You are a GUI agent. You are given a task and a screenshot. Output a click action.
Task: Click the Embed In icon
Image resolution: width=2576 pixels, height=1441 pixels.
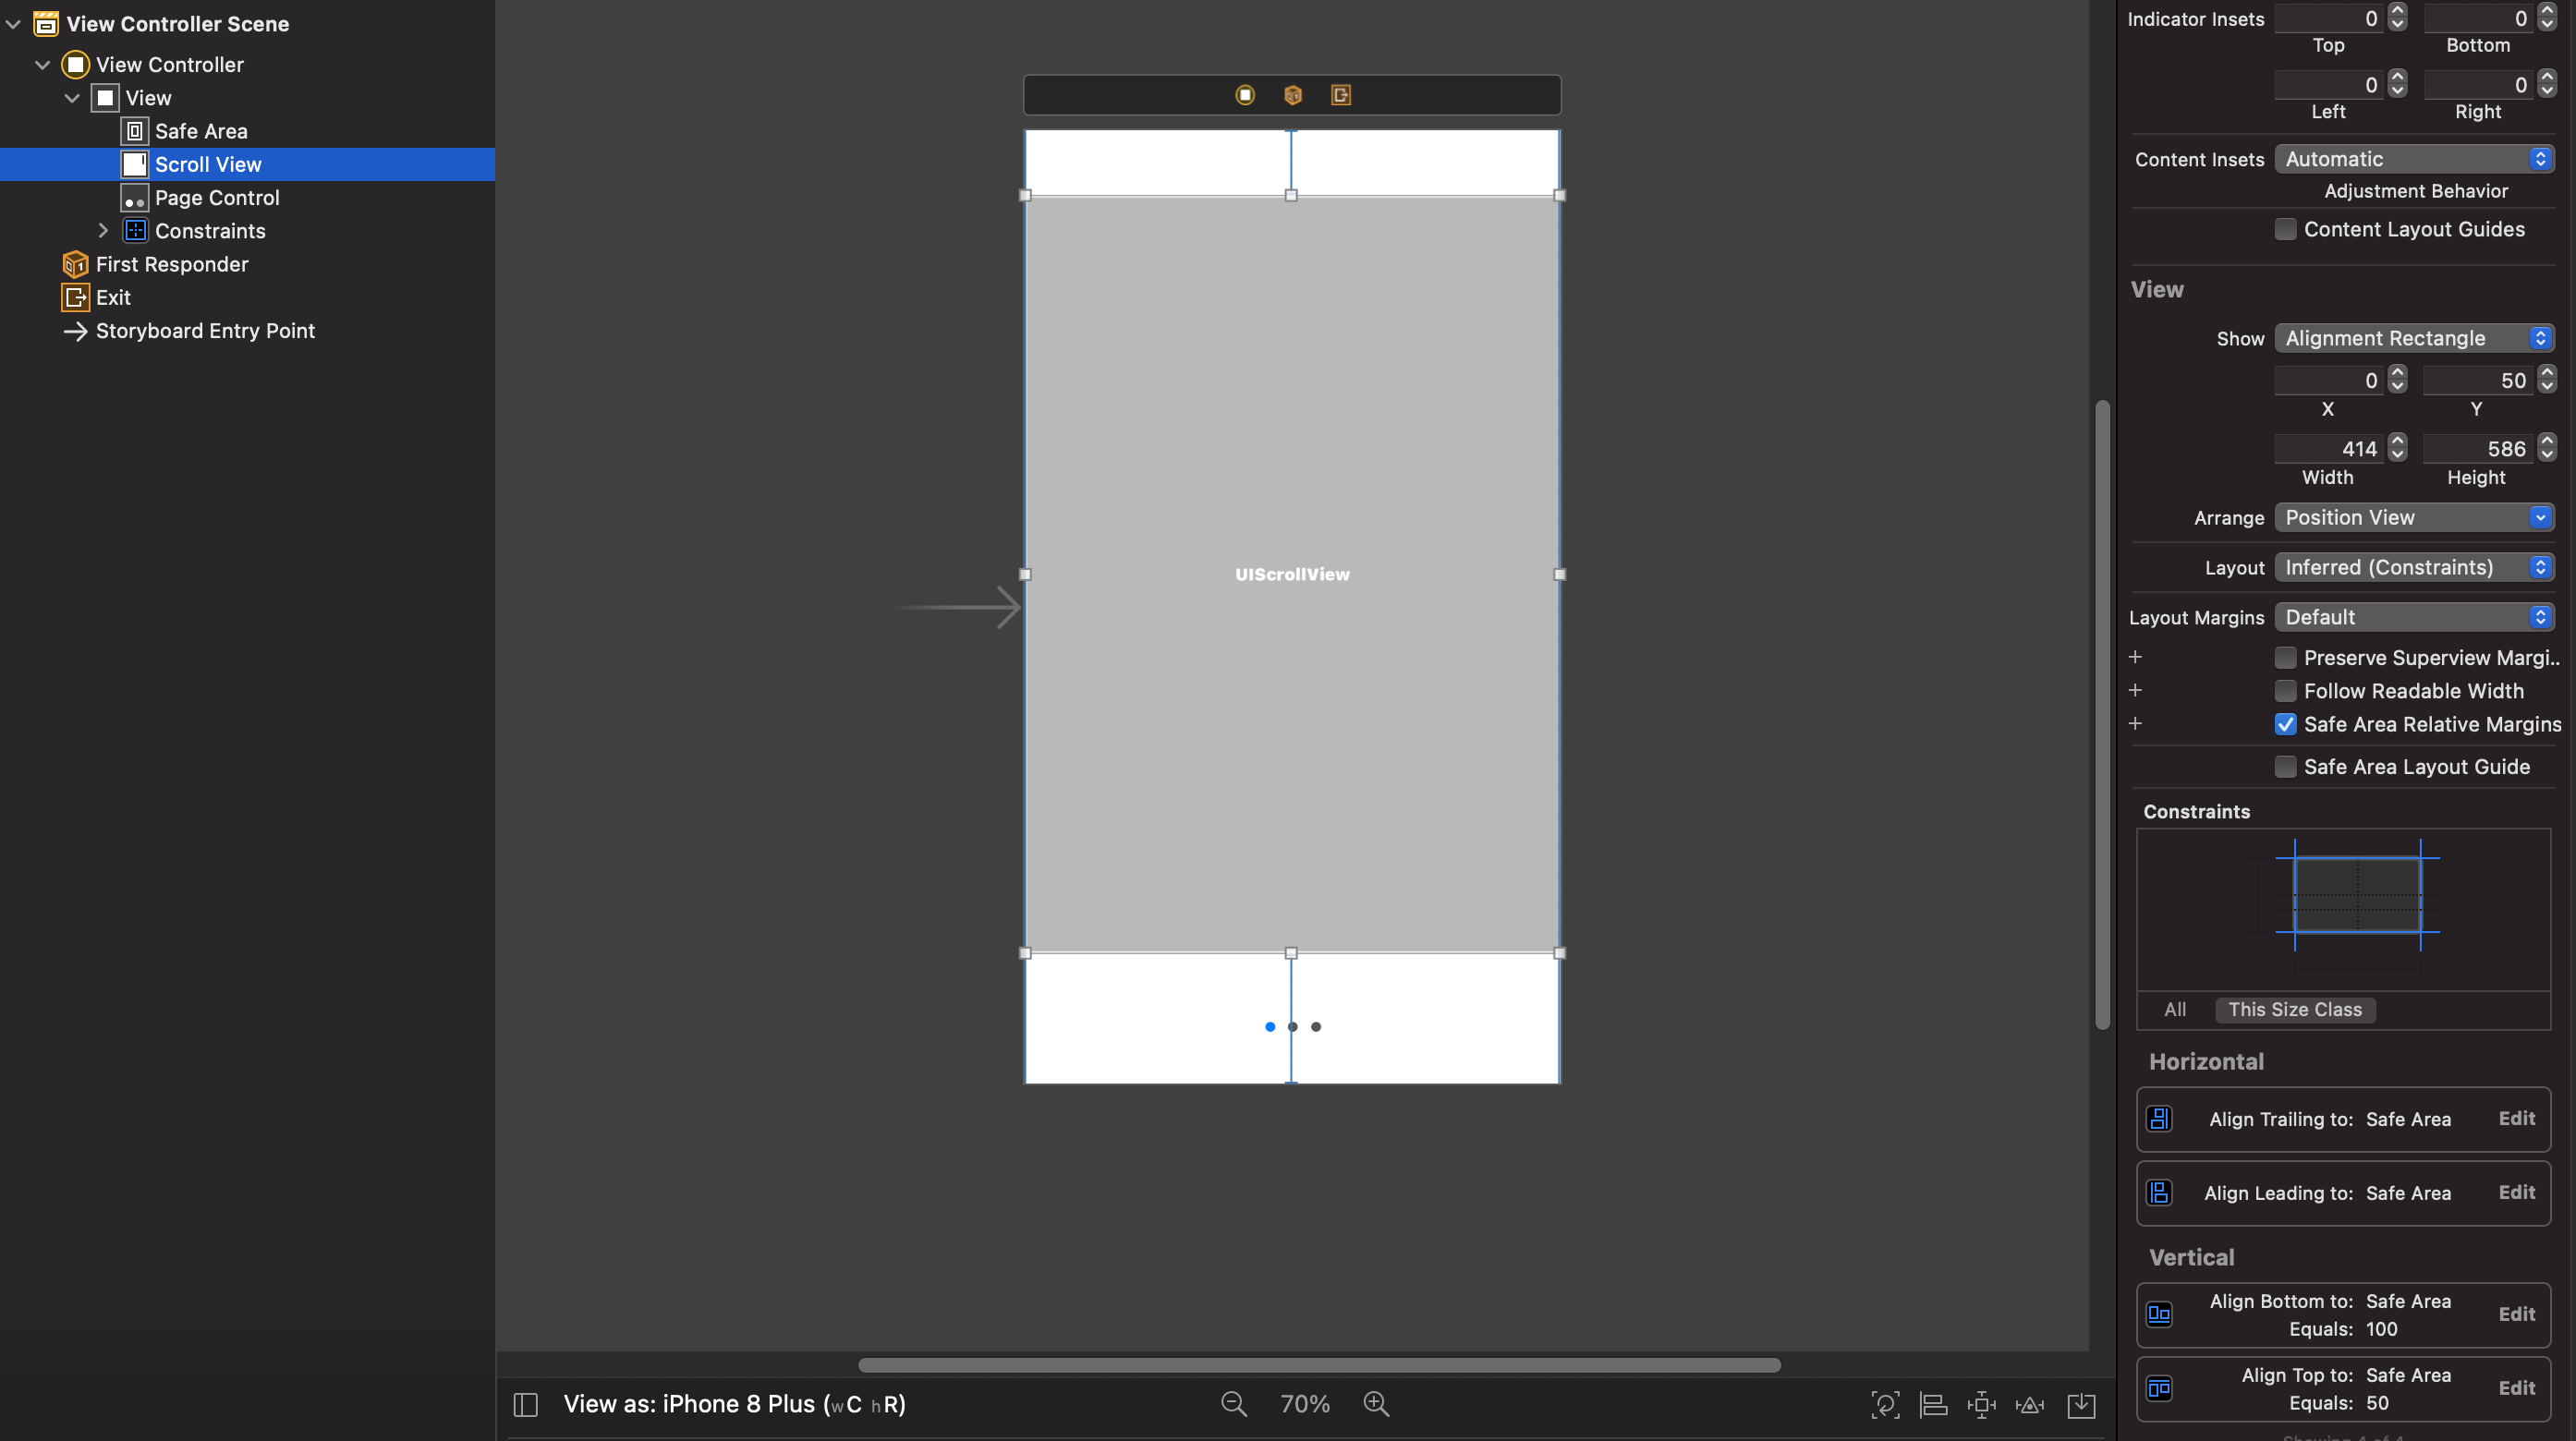coord(2081,1405)
